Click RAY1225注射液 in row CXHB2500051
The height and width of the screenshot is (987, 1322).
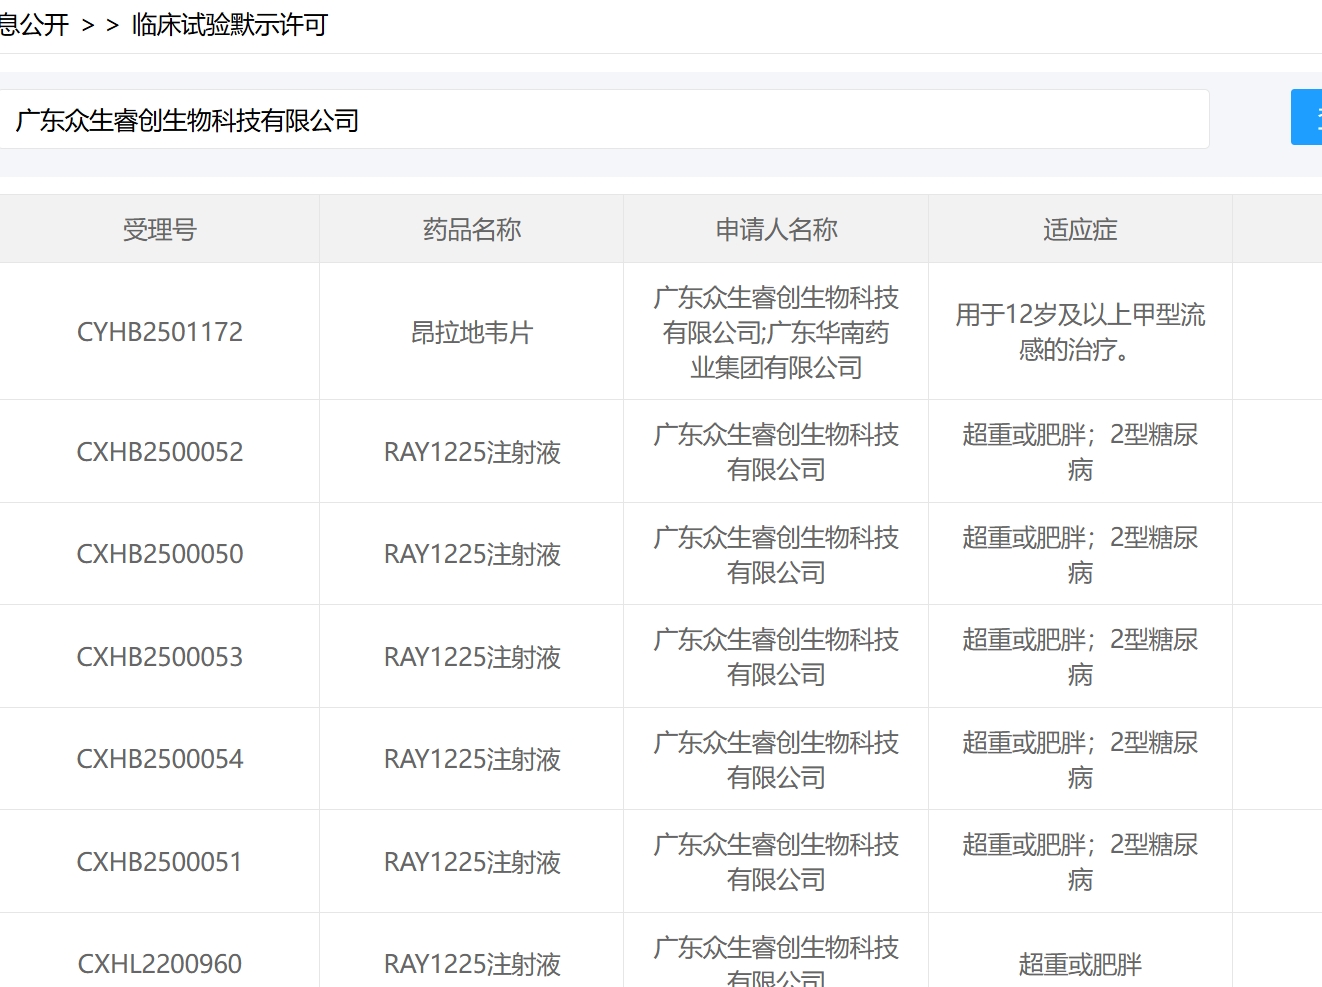tap(472, 862)
